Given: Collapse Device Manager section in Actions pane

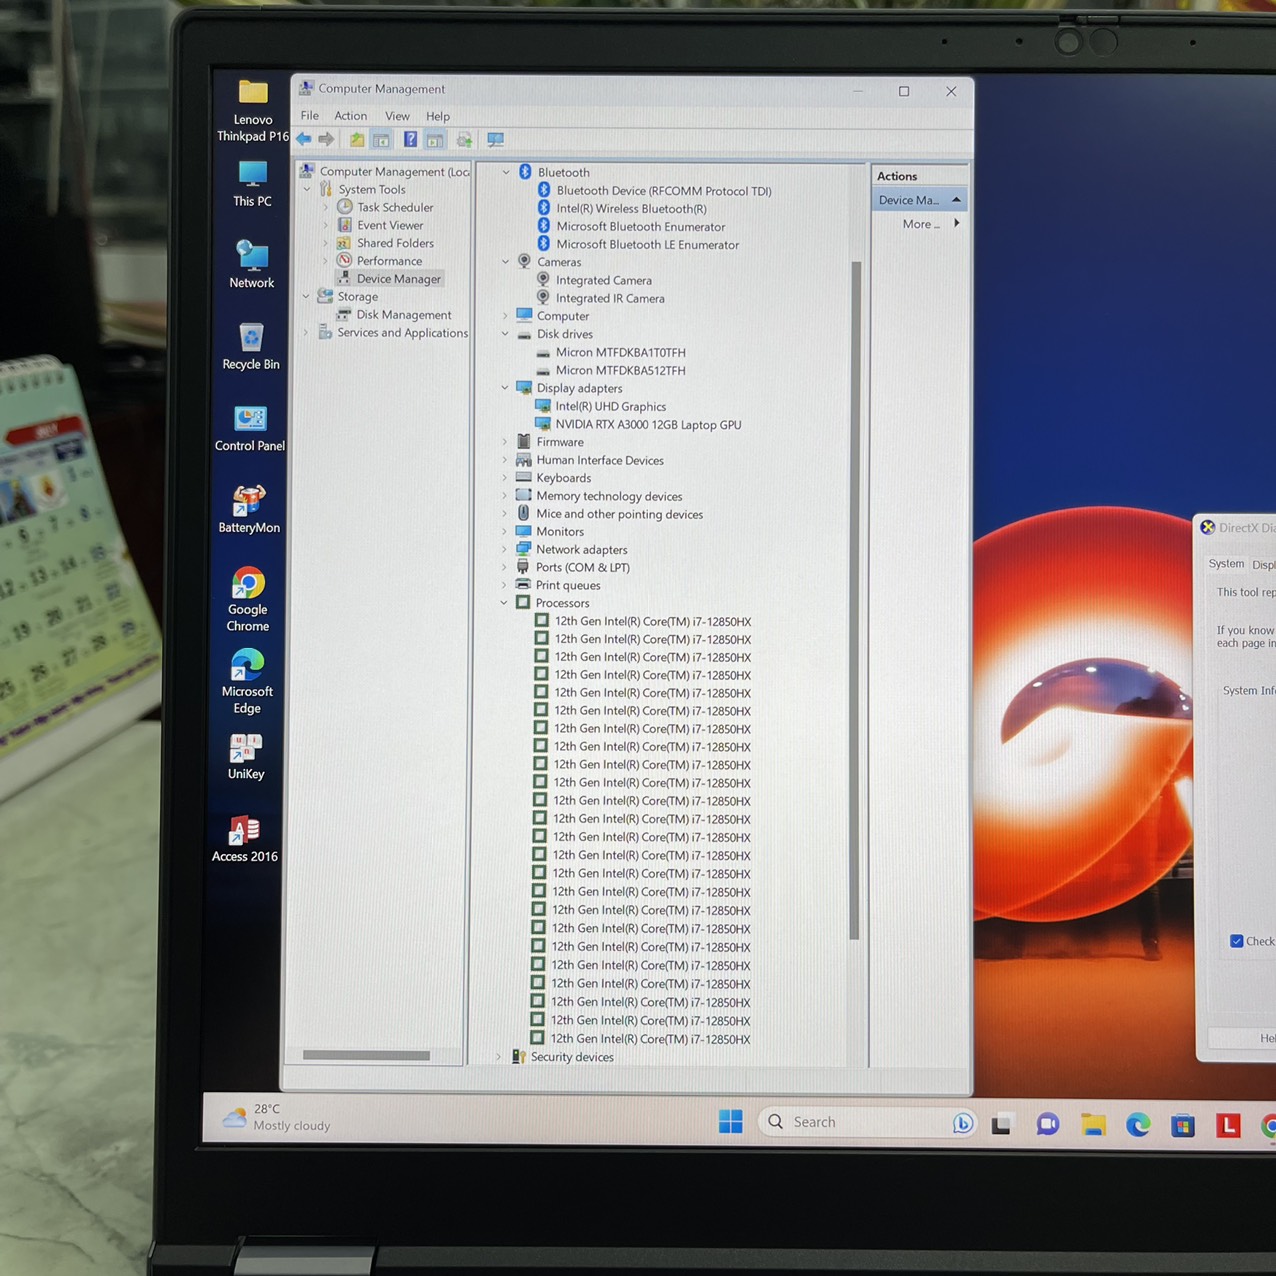Looking at the screenshot, I should (x=956, y=200).
